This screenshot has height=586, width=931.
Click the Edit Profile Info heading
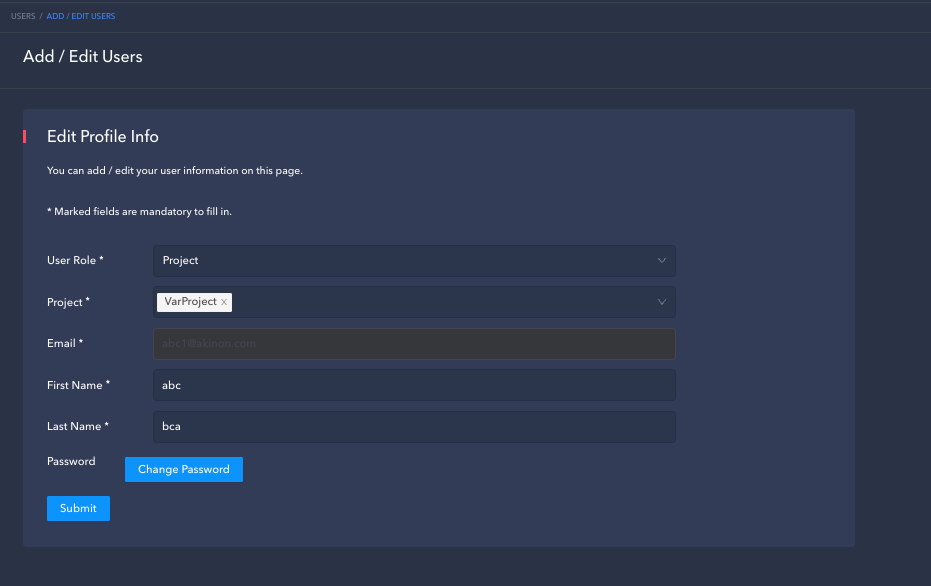pos(103,137)
